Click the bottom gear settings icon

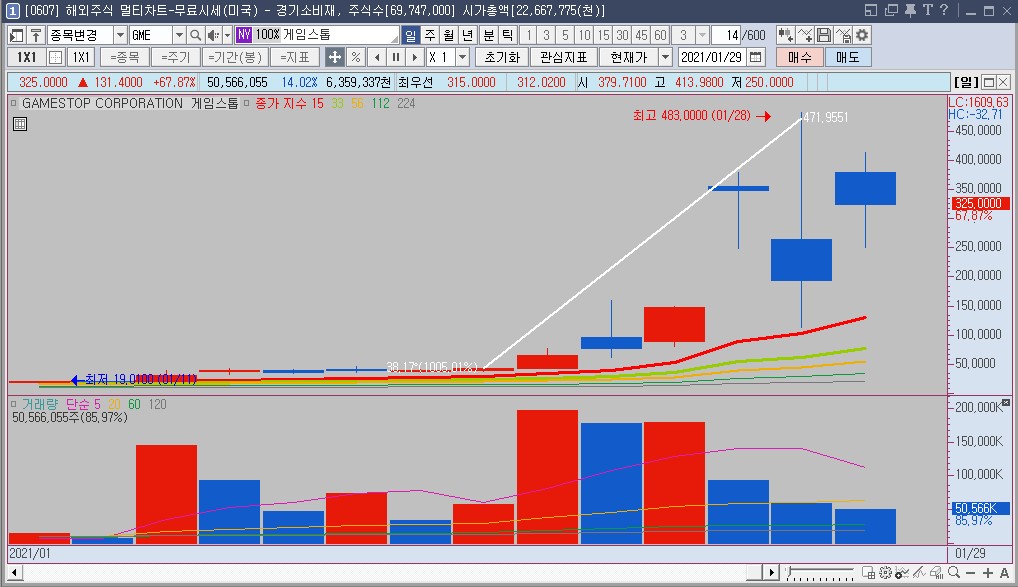click(885, 573)
